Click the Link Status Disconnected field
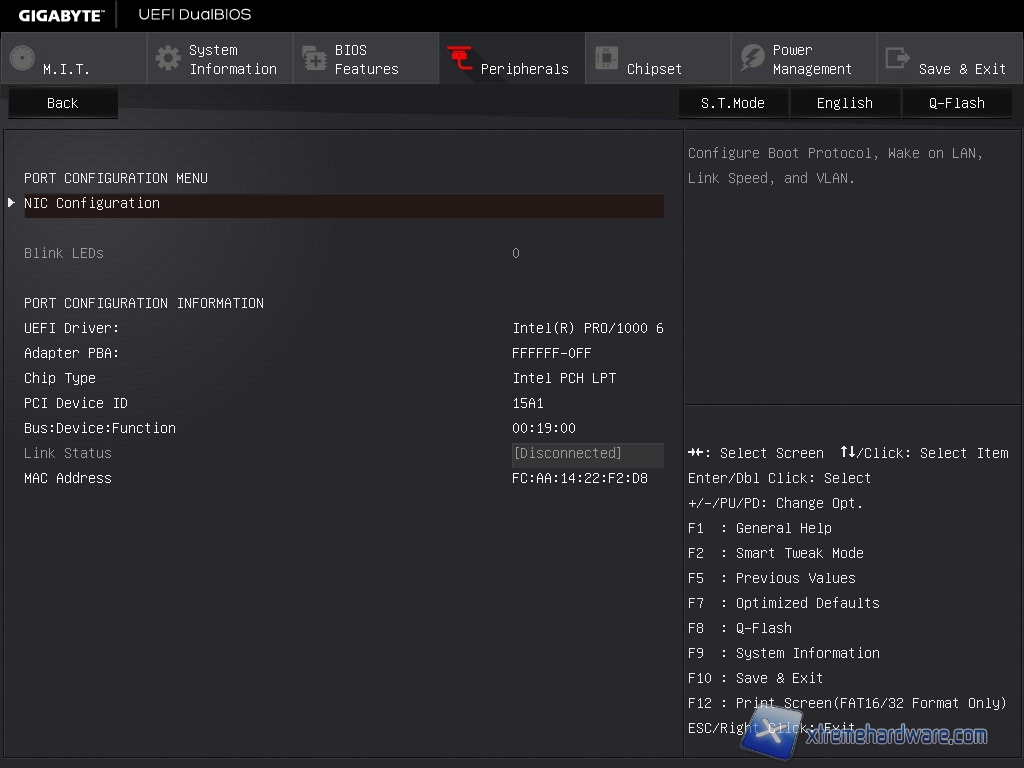The width and height of the screenshot is (1024, 768). (587, 454)
